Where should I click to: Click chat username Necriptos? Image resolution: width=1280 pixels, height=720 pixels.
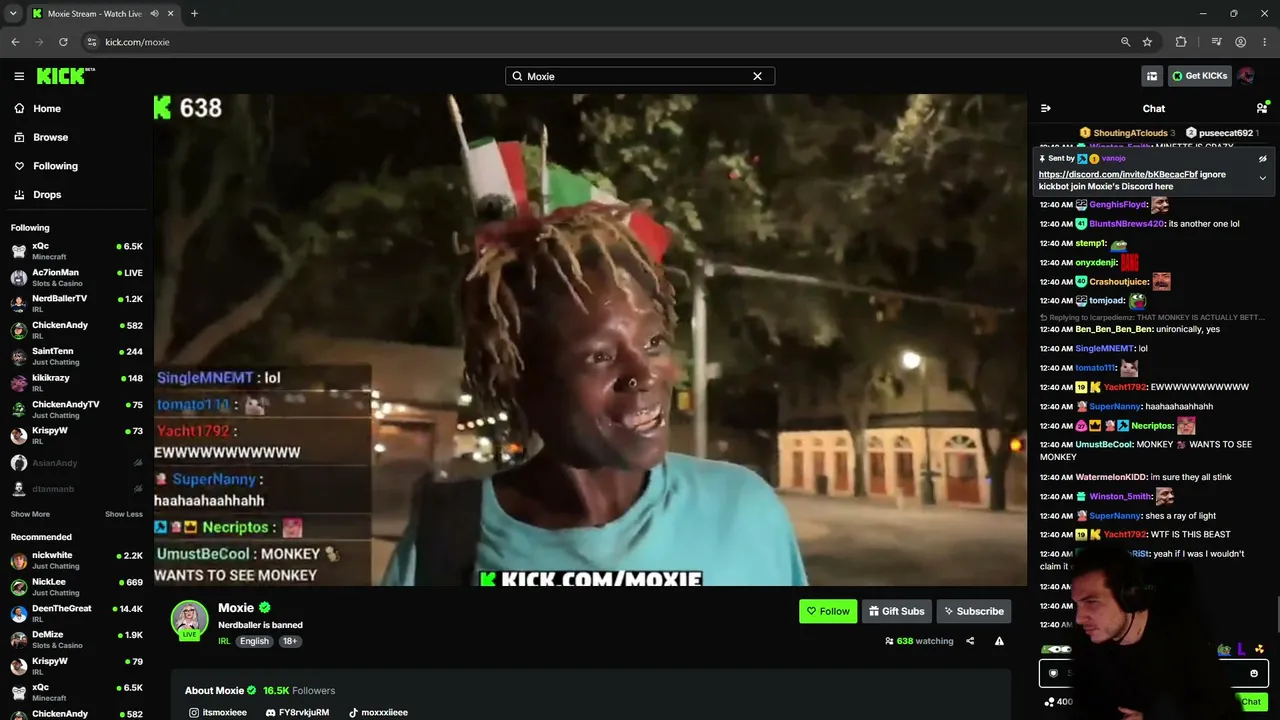[1153, 426]
